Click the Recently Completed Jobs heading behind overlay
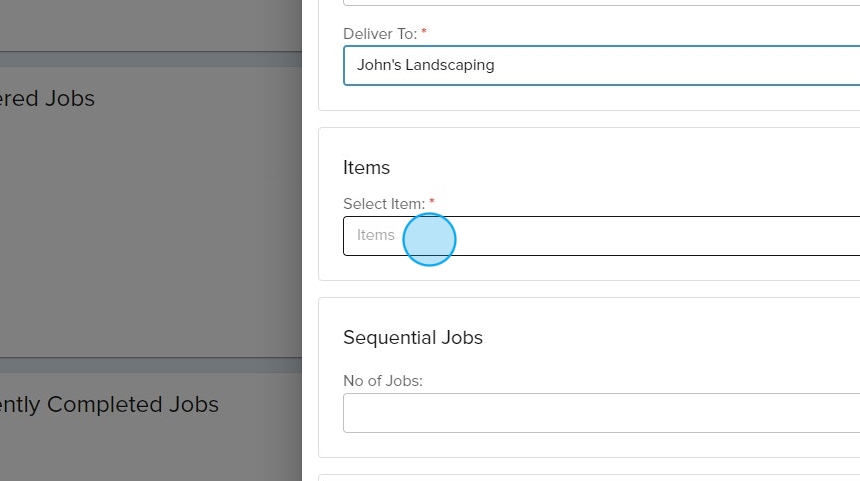 (x=109, y=404)
